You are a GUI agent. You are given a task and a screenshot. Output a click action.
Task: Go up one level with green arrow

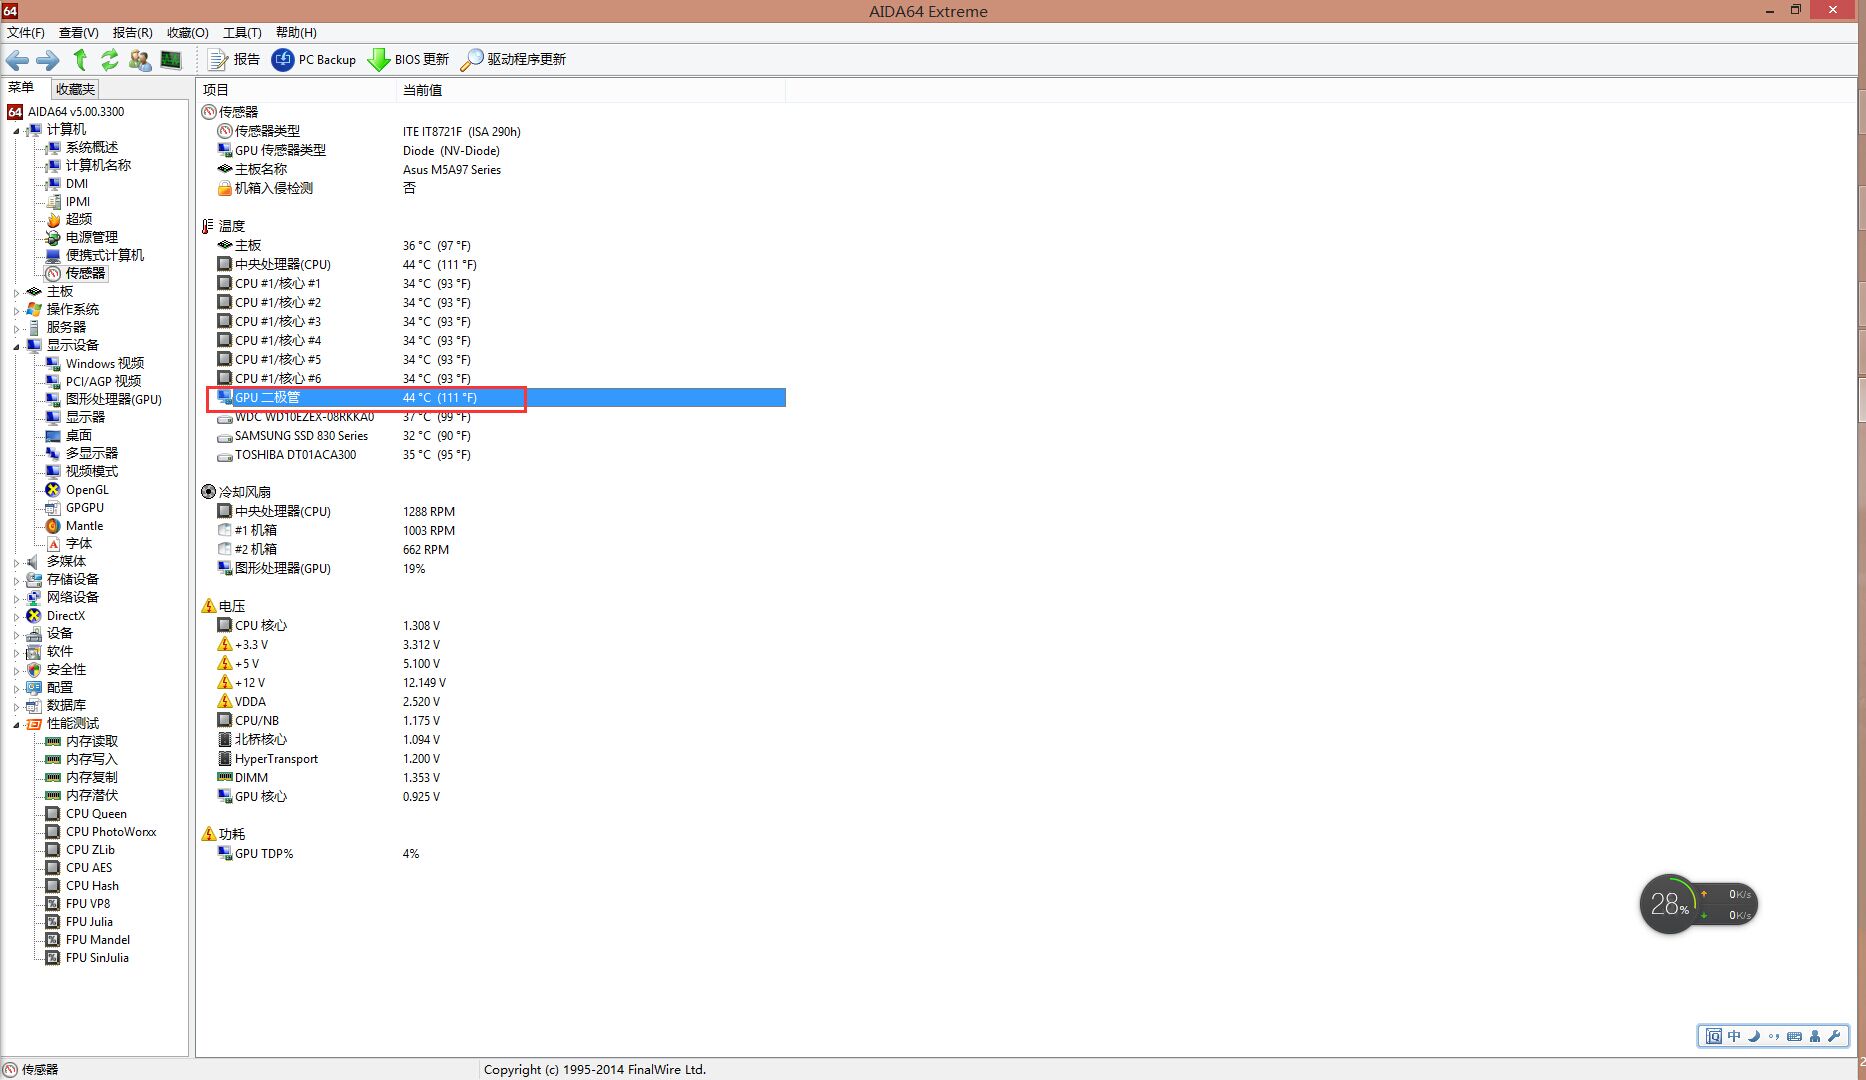click(x=80, y=60)
